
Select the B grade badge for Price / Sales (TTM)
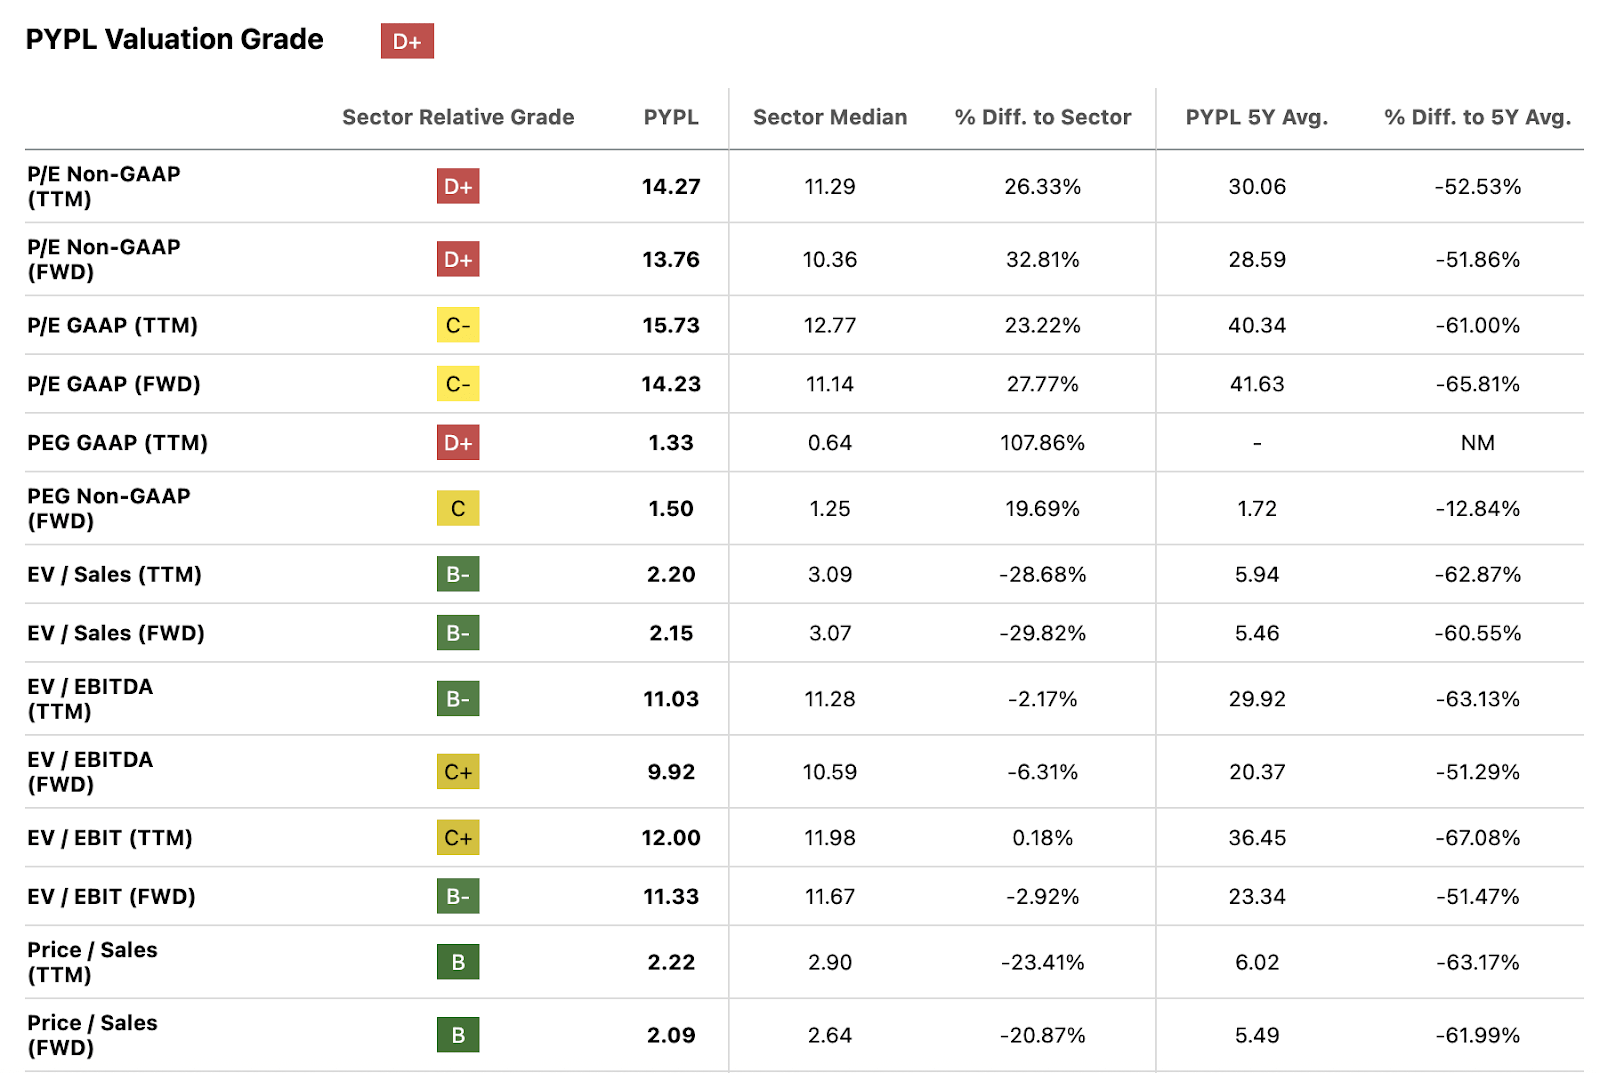click(458, 962)
